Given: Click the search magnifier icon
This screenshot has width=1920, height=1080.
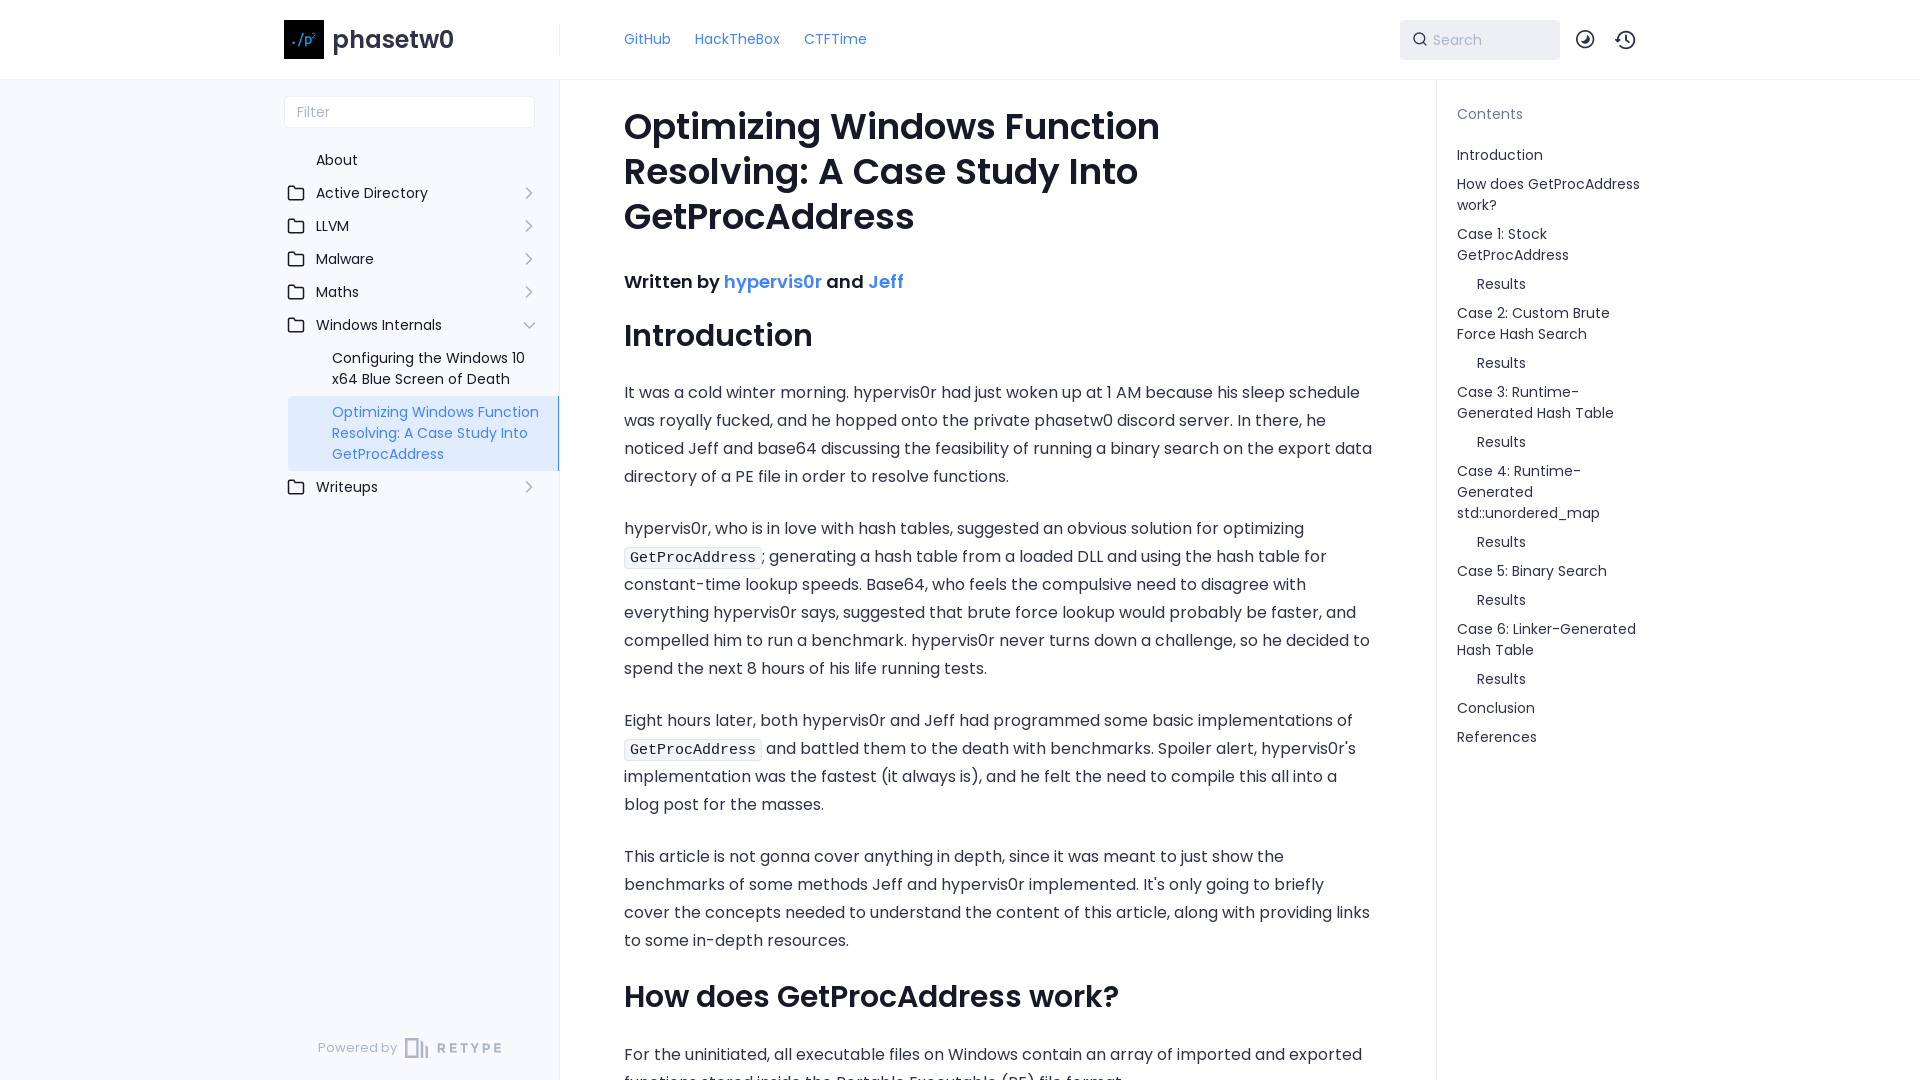Looking at the screenshot, I should 1419,39.
